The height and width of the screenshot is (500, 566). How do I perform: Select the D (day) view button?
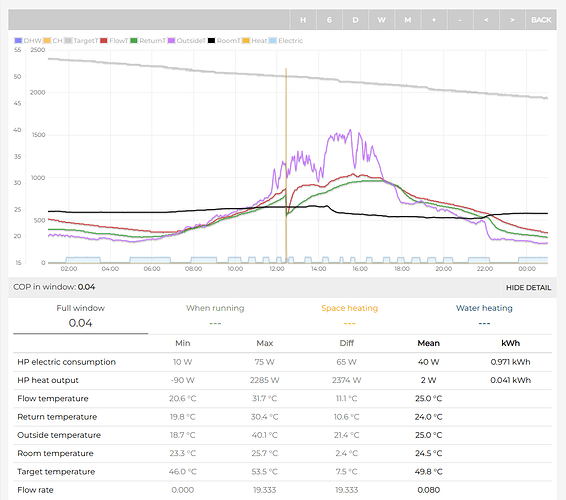355,20
